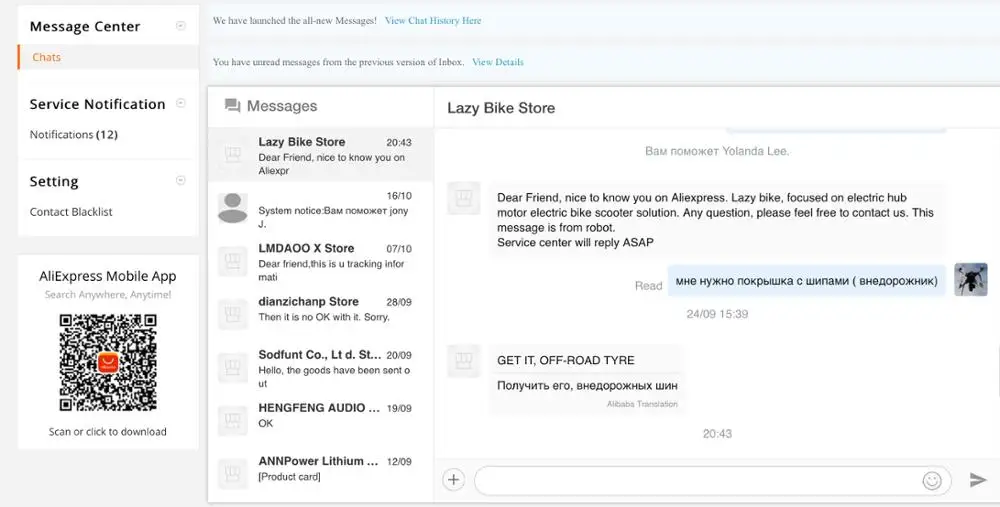Click the GET IT, OFF-ROAD TYRE message
The width and height of the screenshot is (1000, 507).
coord(566,360)
